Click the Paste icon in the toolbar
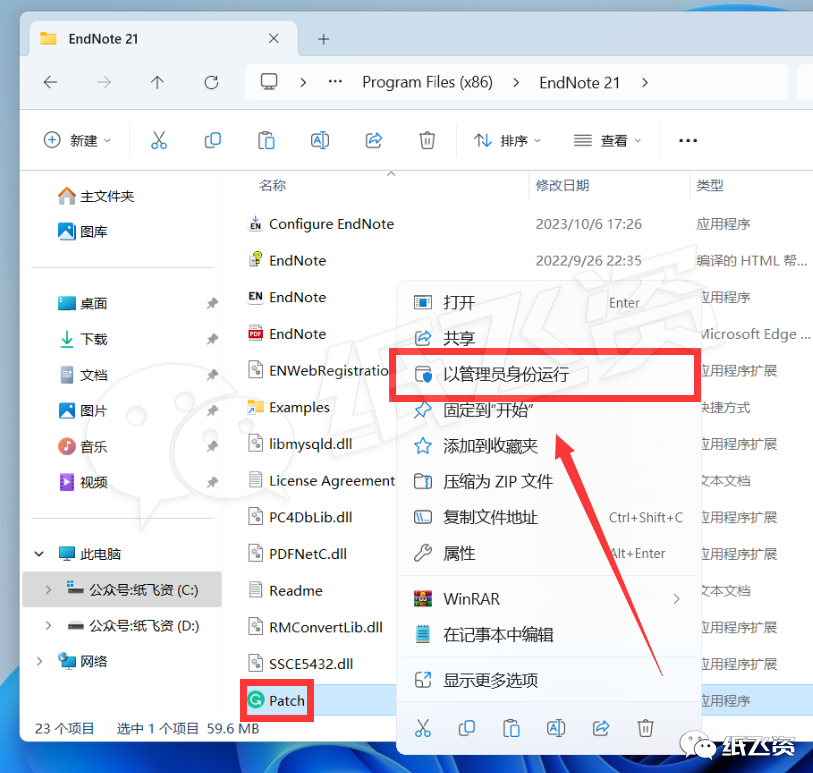Screen dimensions: 813x773 266,140
